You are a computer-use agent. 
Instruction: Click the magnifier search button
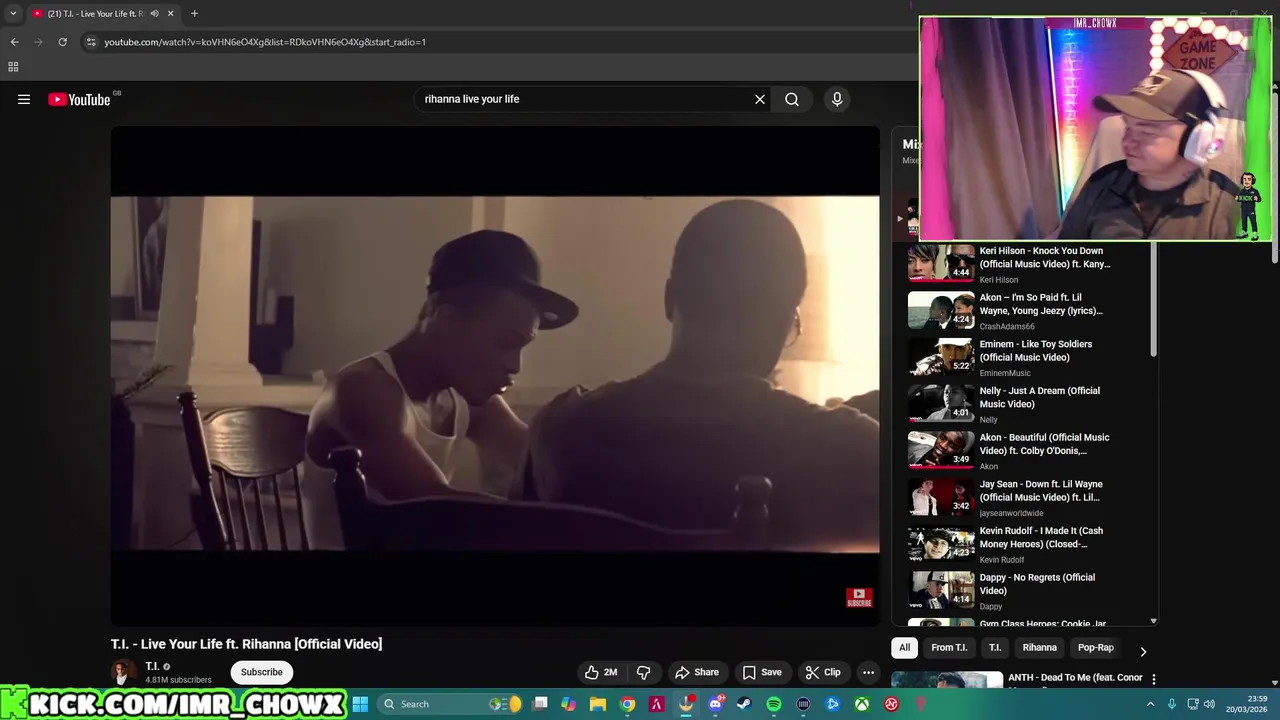[792, 99]
